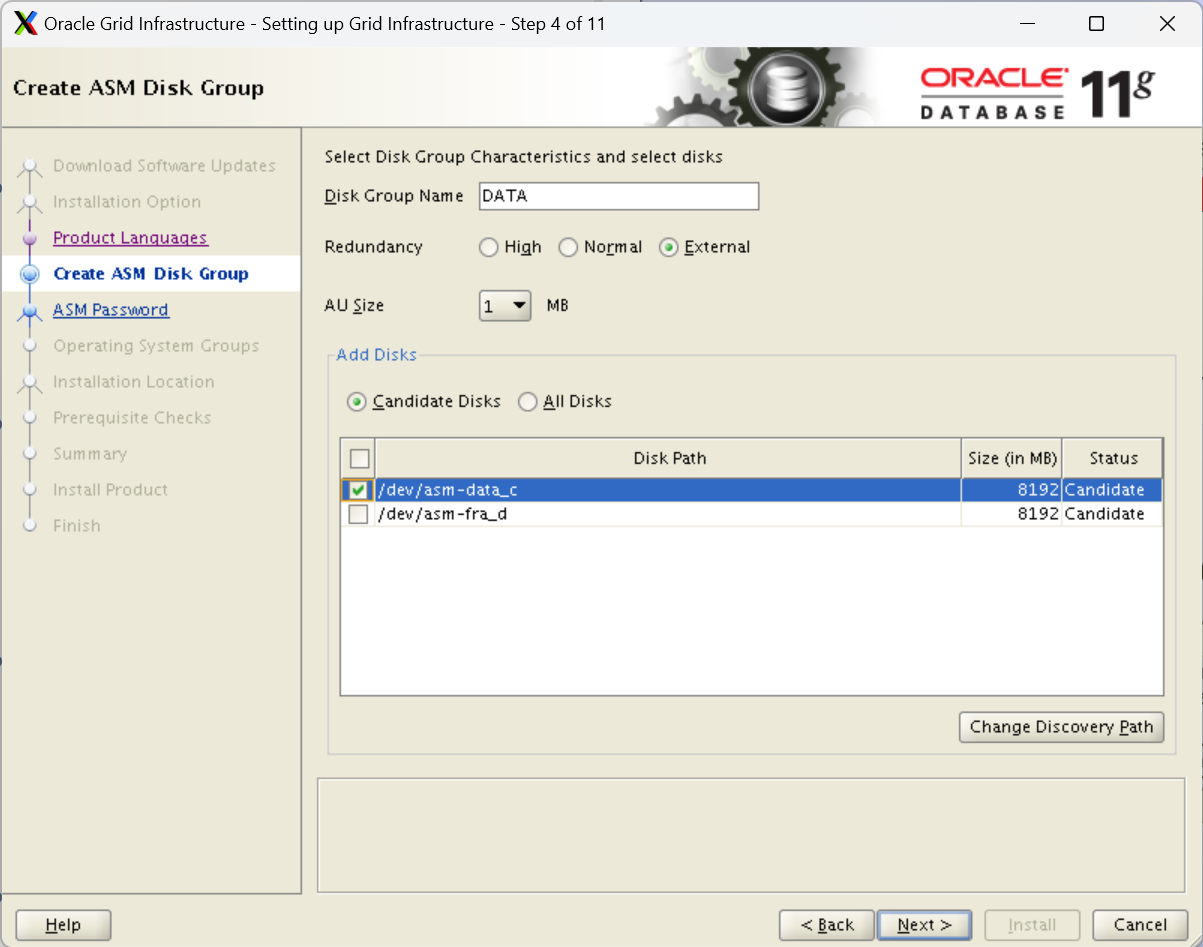
Task: Click the disabled Install button
Action: pos(1033,925)
